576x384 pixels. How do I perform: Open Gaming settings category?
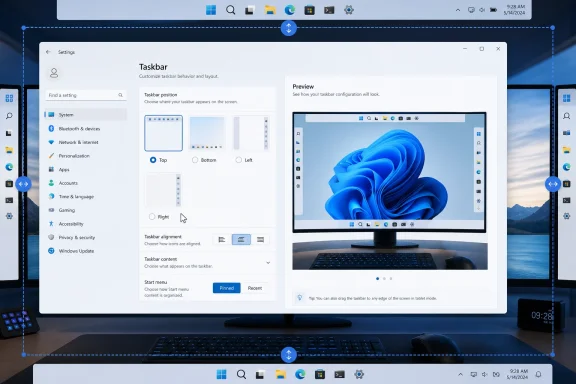tap(86, 210)
